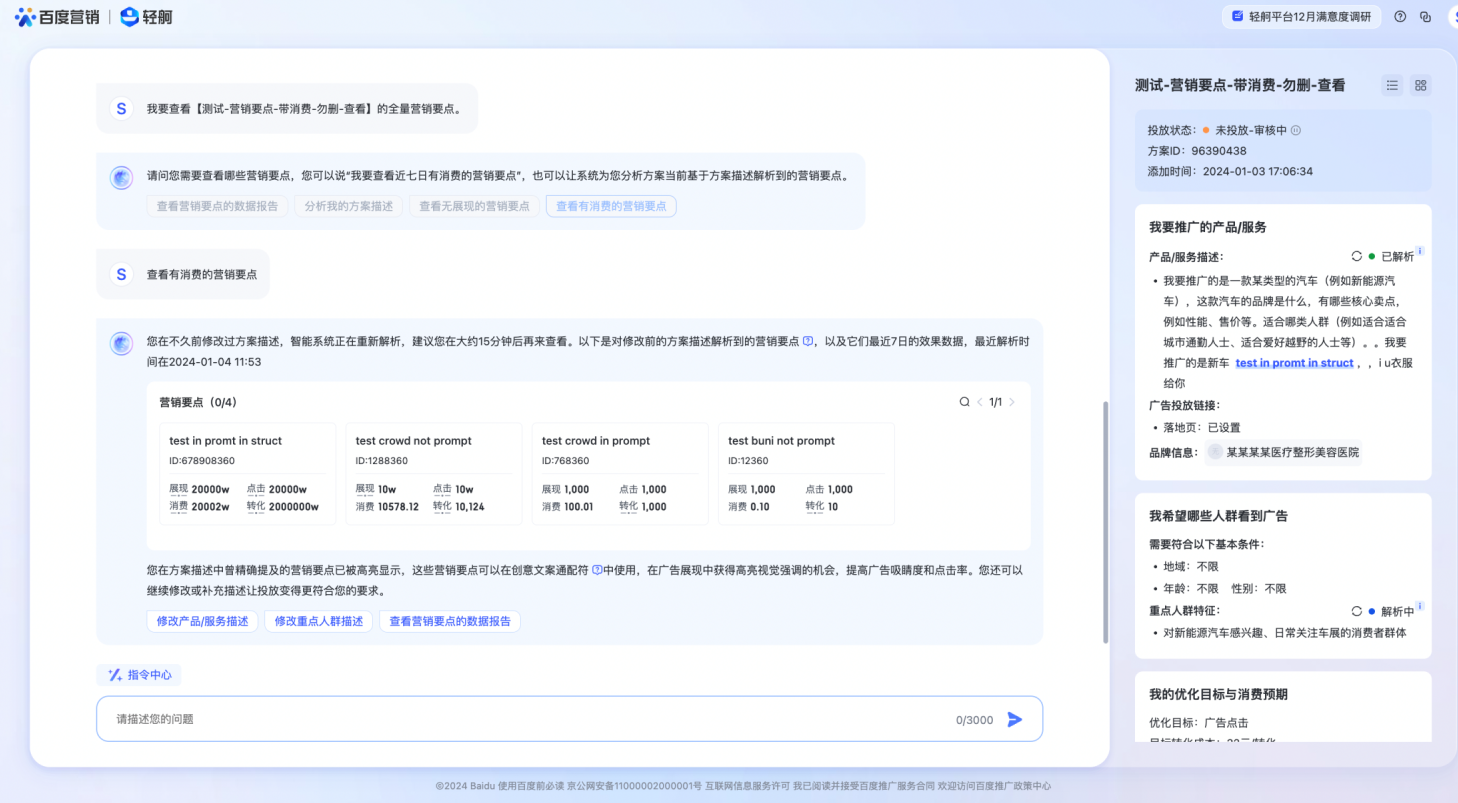This screenshot has width=1458, height=803.
Task: Click the 修改产品/服务描述 button
Action: pos(202,621)
